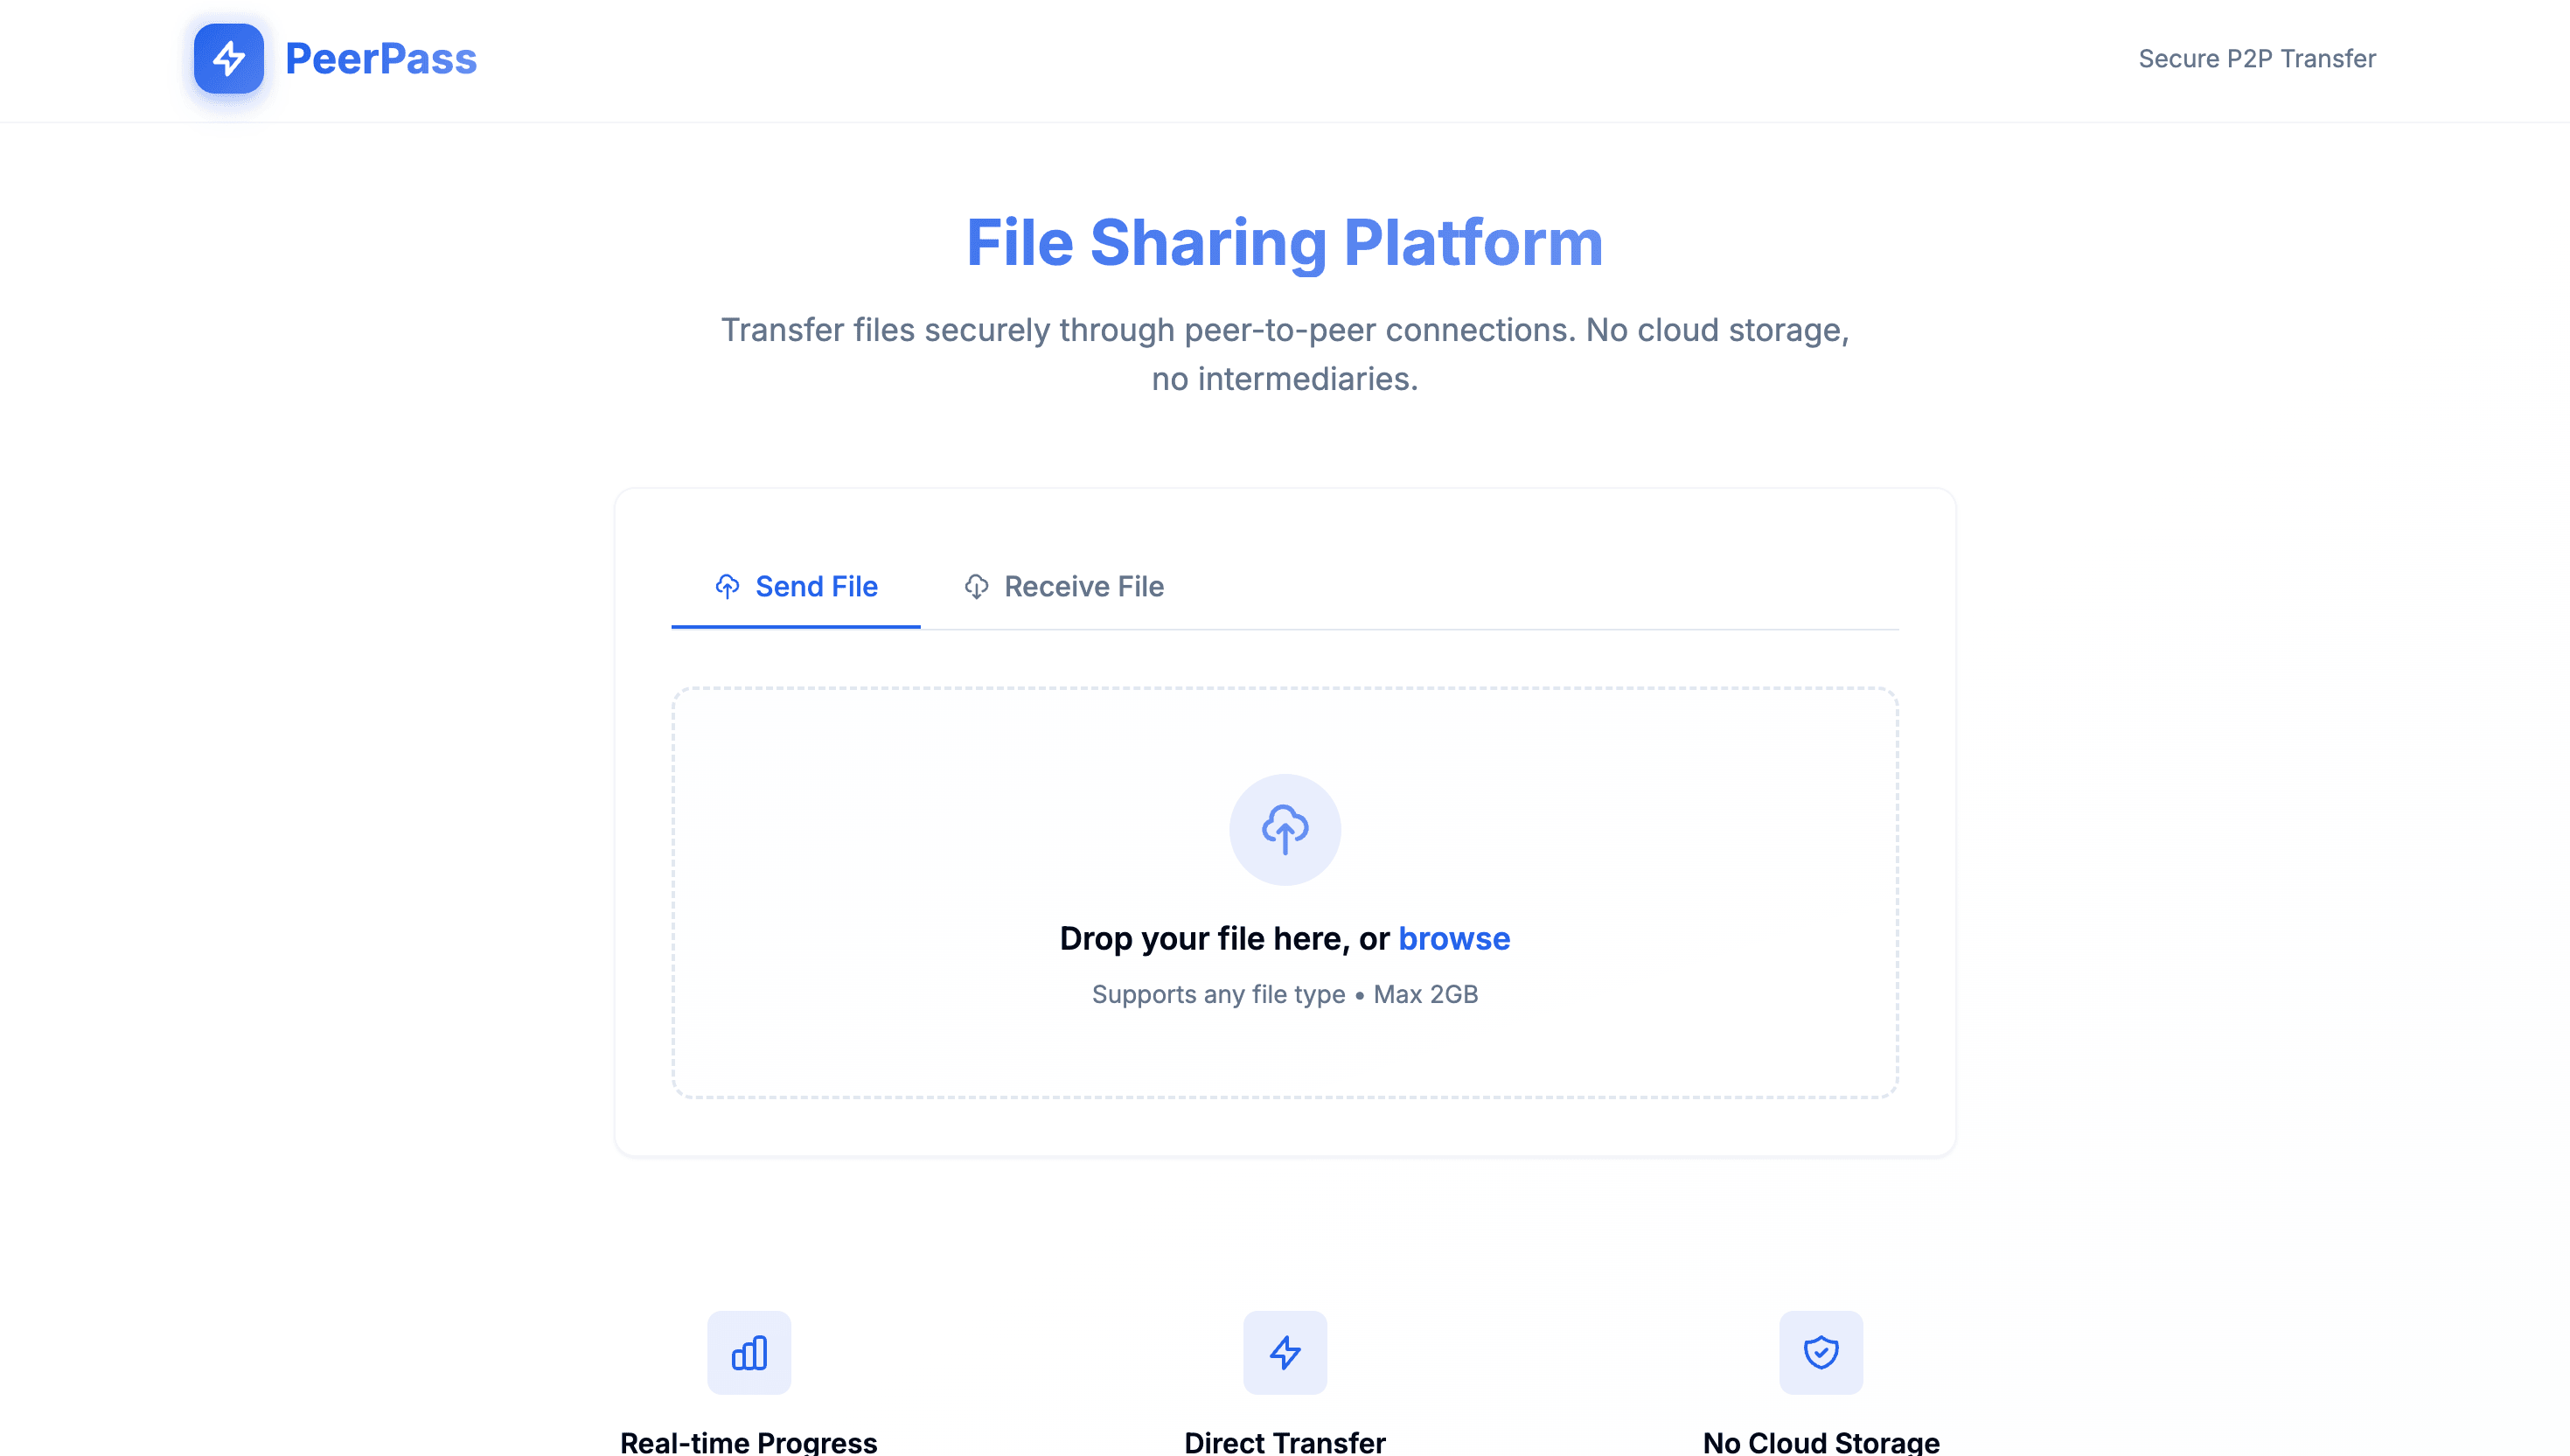Click the Receive File cloud download icon
Screen dimensions: 2570x1456
[976, 586]
